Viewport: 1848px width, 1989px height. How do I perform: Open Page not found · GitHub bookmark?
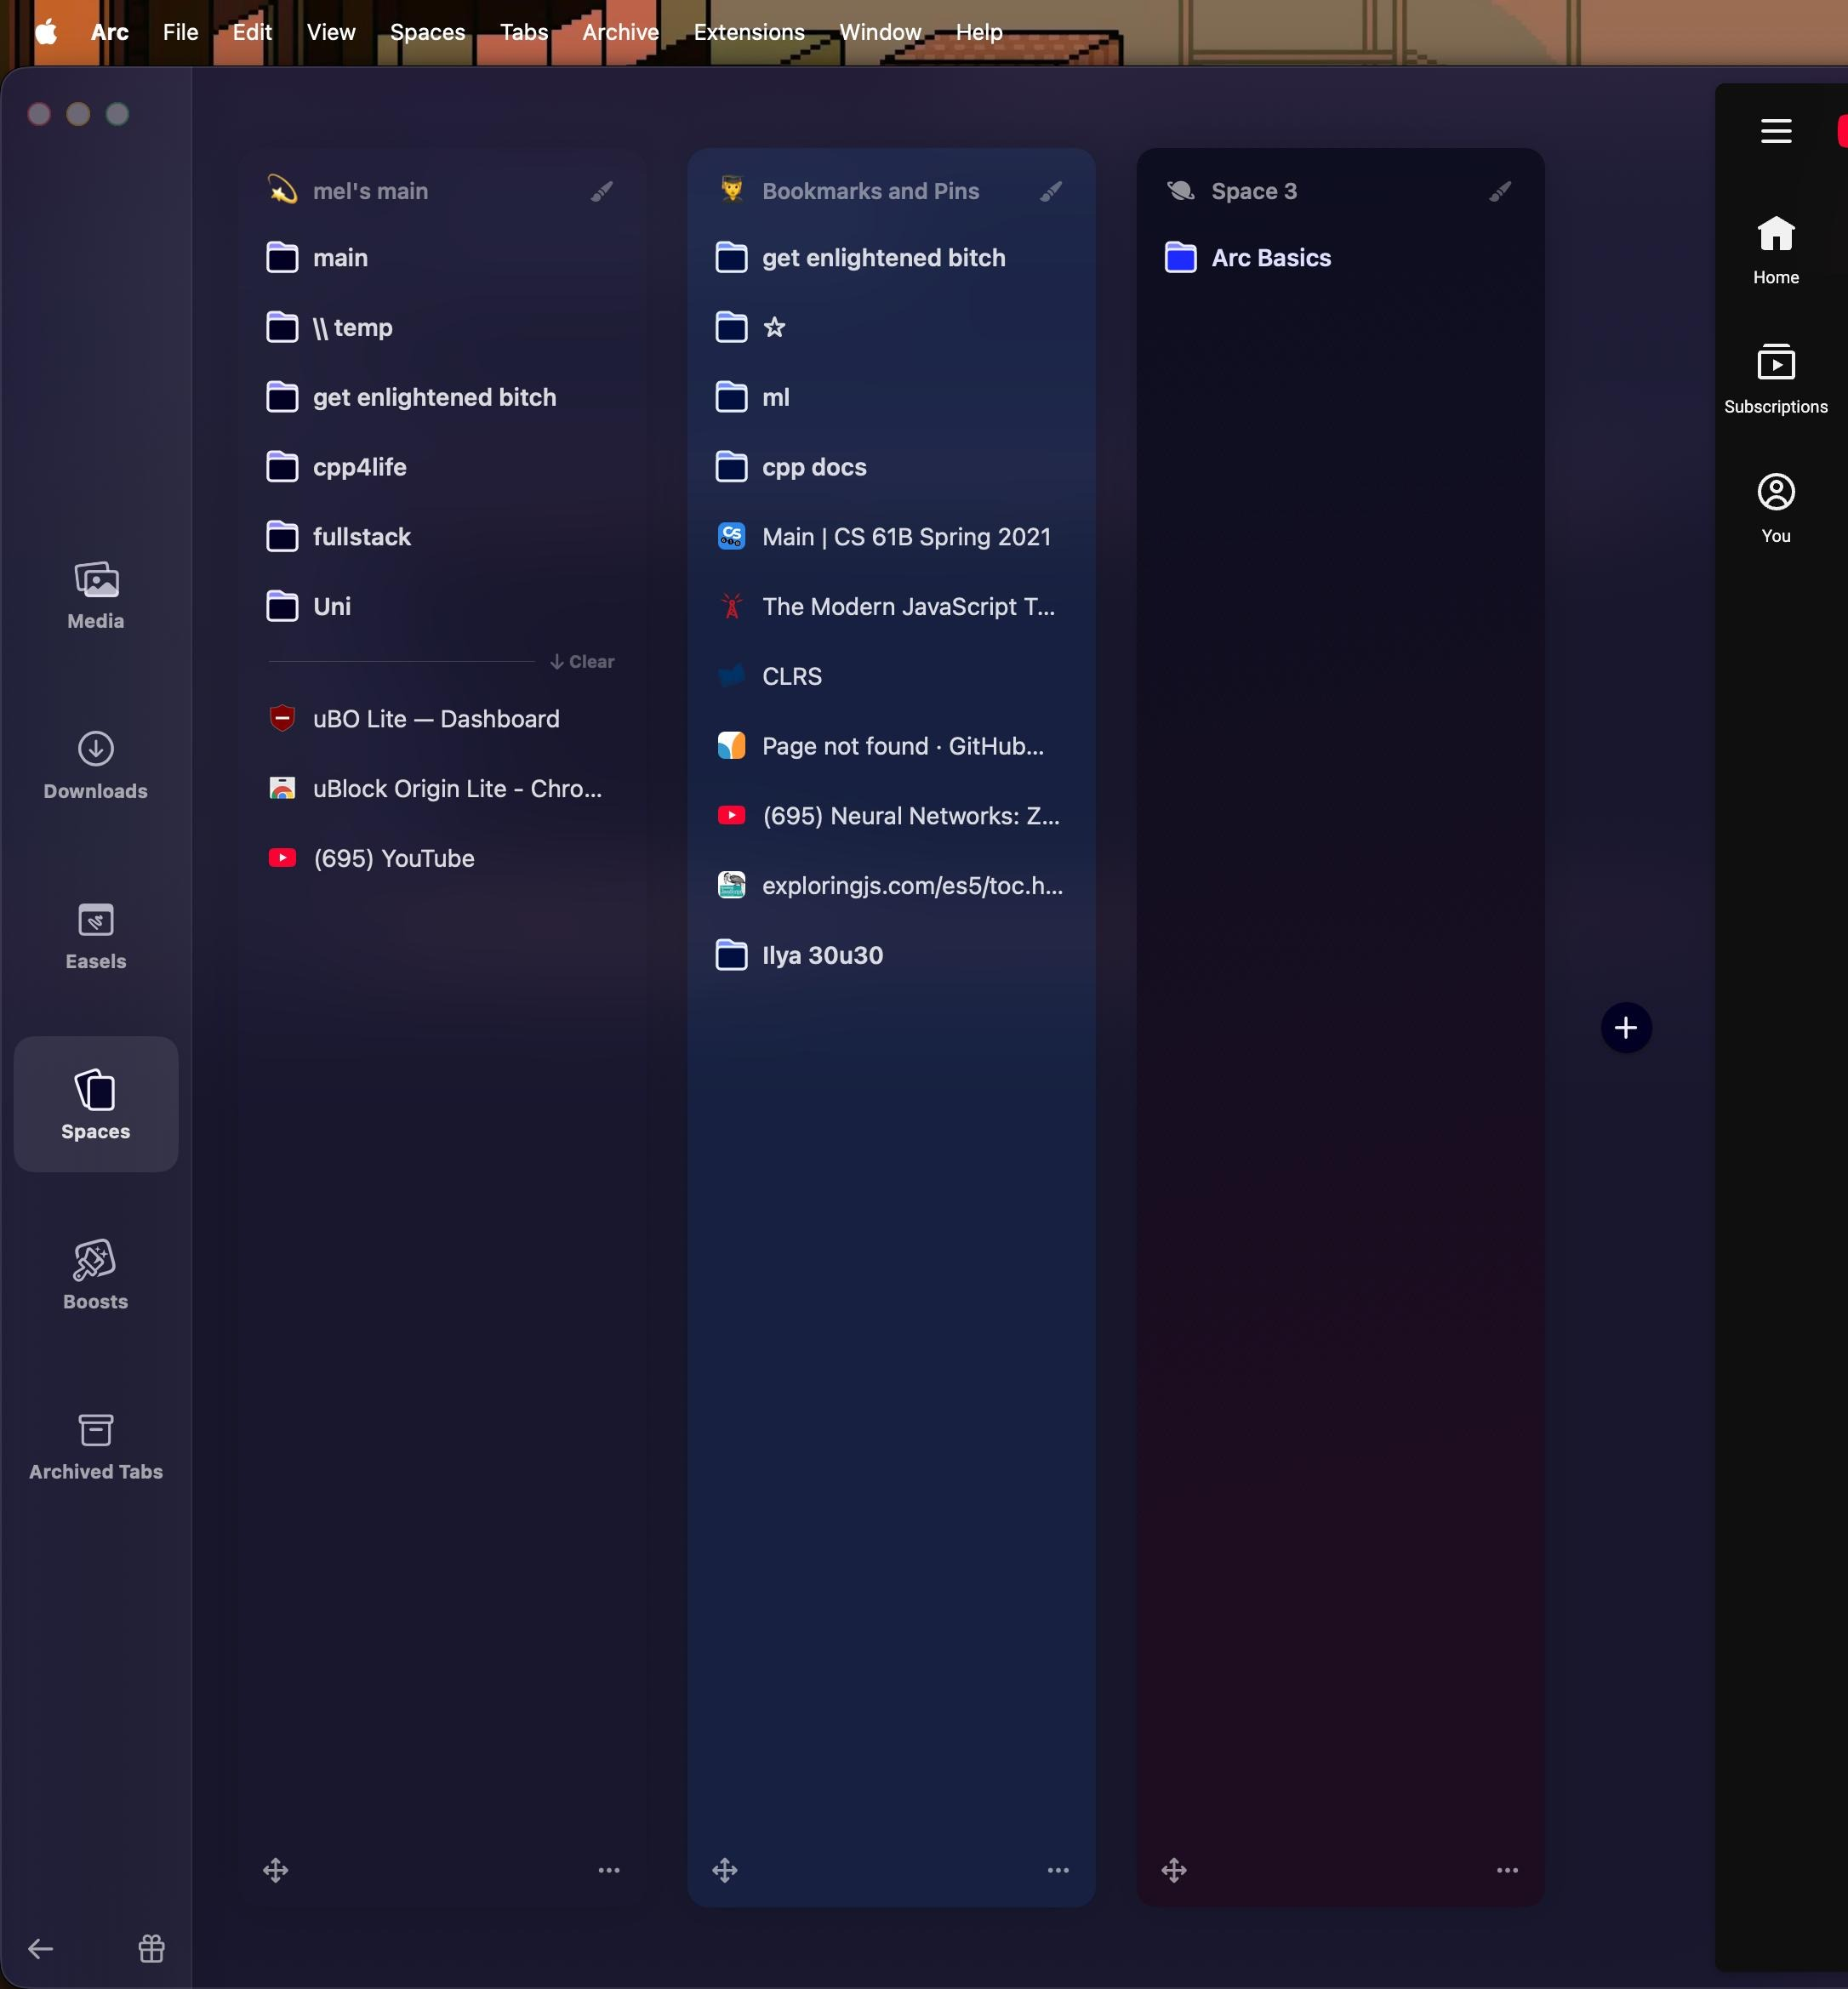coord(890,747)
